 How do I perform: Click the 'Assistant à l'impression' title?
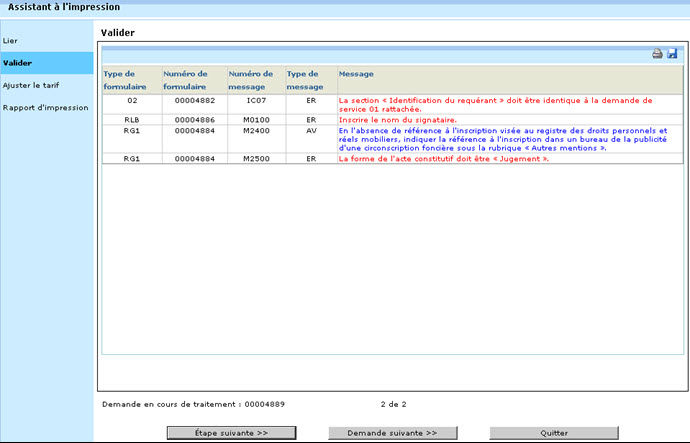click(x=64, y=7)
